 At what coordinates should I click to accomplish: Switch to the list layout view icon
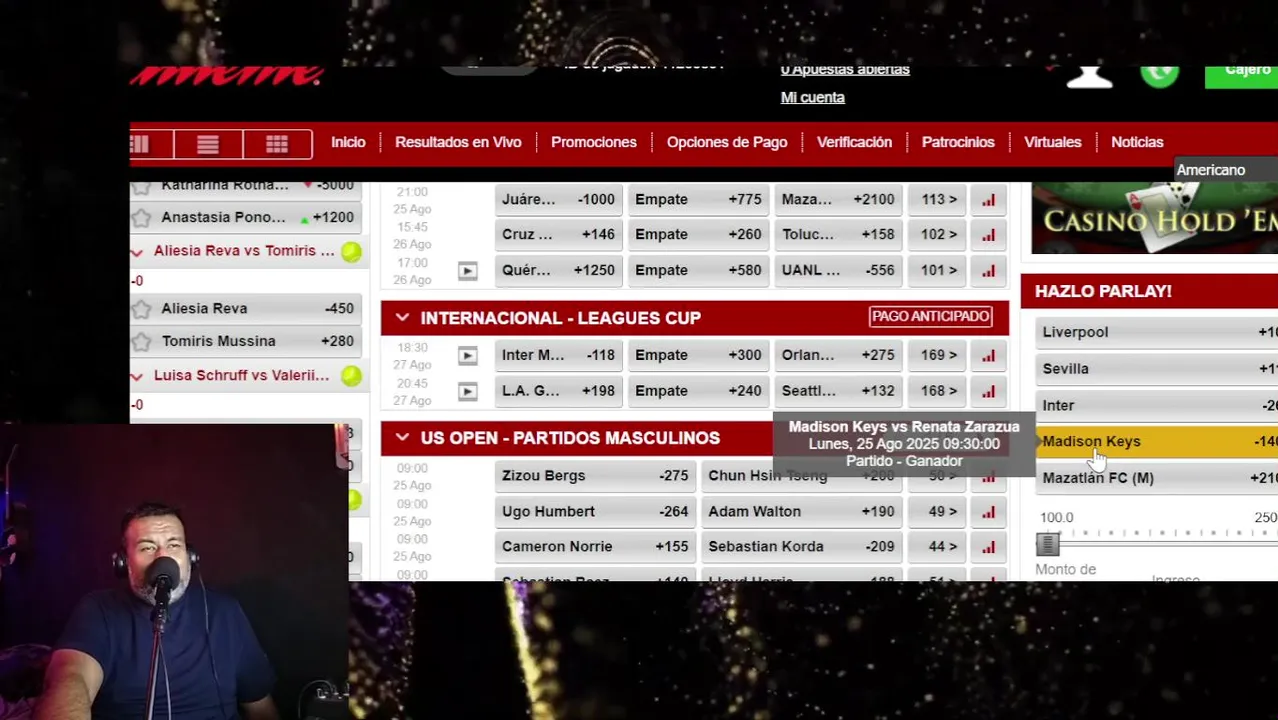208,145
